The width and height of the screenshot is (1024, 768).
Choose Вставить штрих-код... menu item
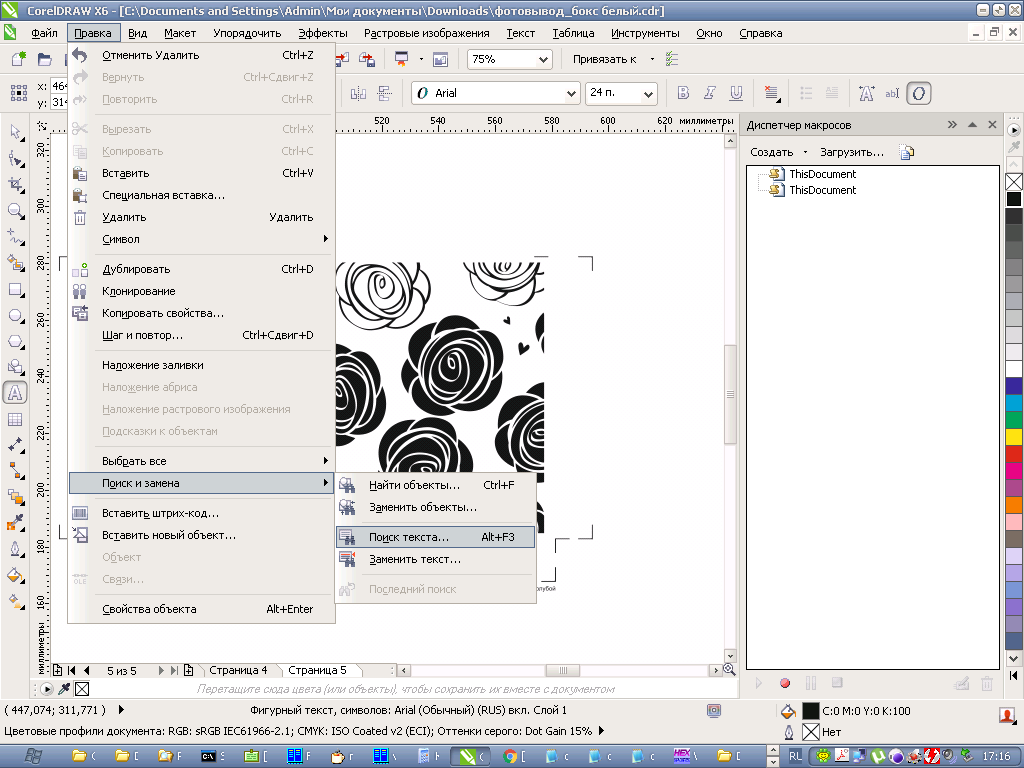click(x=202, y=513)
